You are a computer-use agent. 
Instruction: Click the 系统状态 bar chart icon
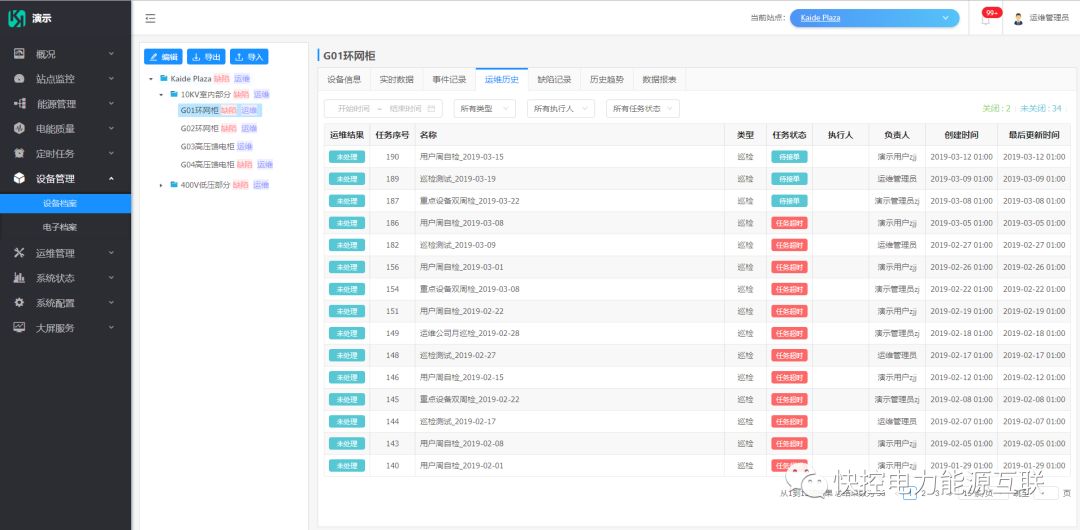point(19,278)
